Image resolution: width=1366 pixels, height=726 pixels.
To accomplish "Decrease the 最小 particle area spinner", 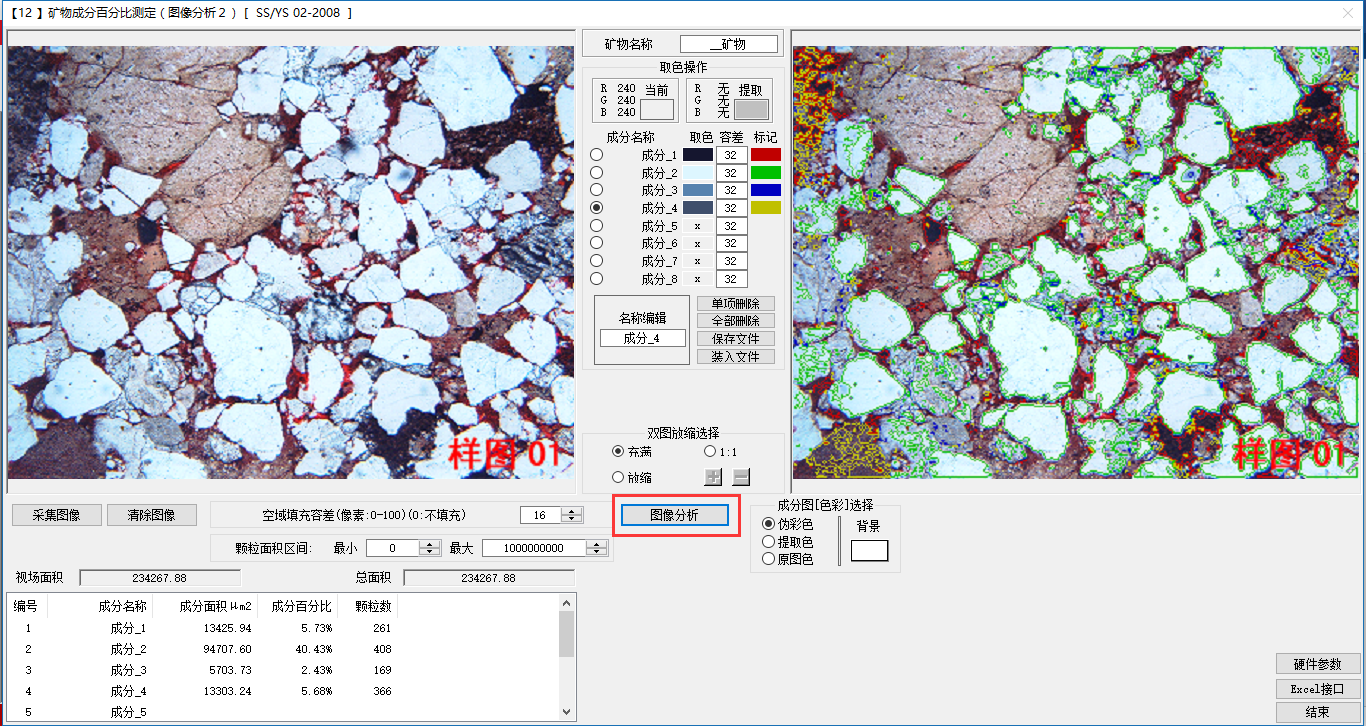I will (x=430, y=552).
